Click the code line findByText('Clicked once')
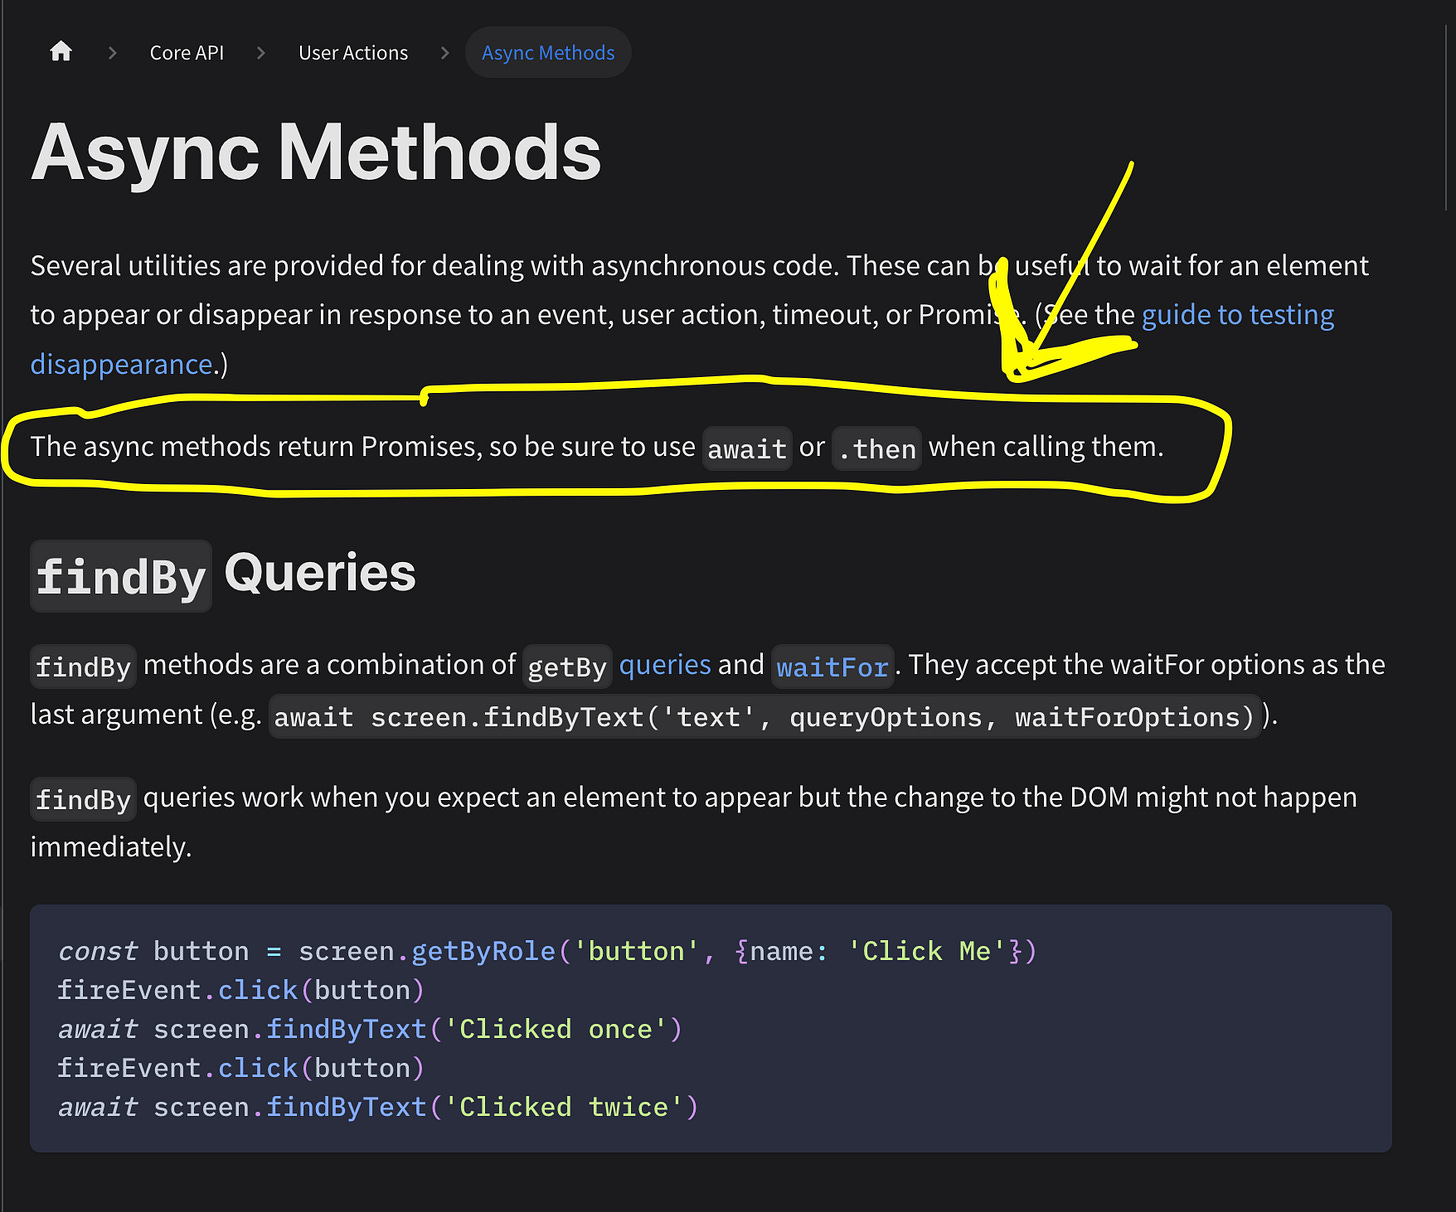The height and width of the screenshot is (1212, 1456). click(x=370, y=1029)
